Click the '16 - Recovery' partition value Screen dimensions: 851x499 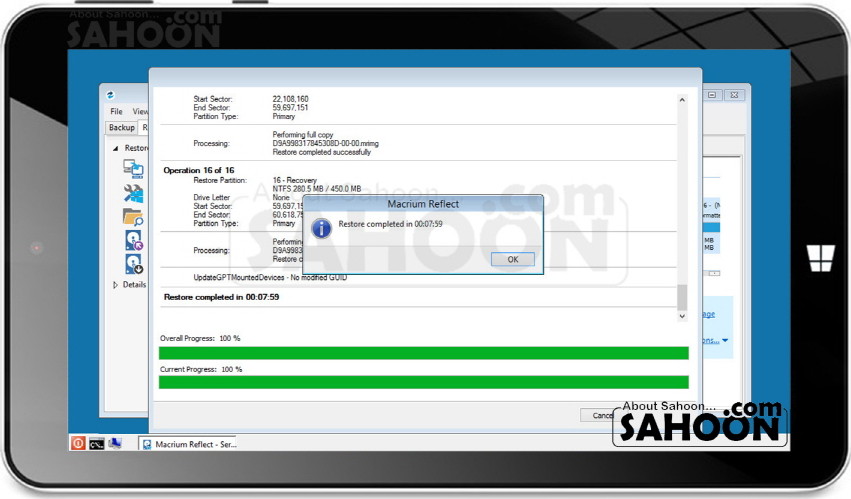coord(294,180)
